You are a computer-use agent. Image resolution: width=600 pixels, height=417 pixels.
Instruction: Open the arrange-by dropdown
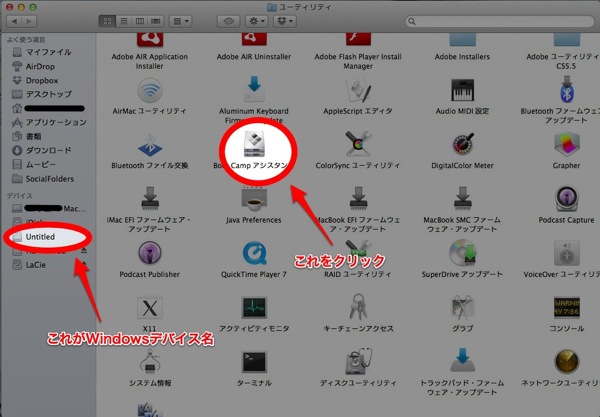(x=181, y=21)
